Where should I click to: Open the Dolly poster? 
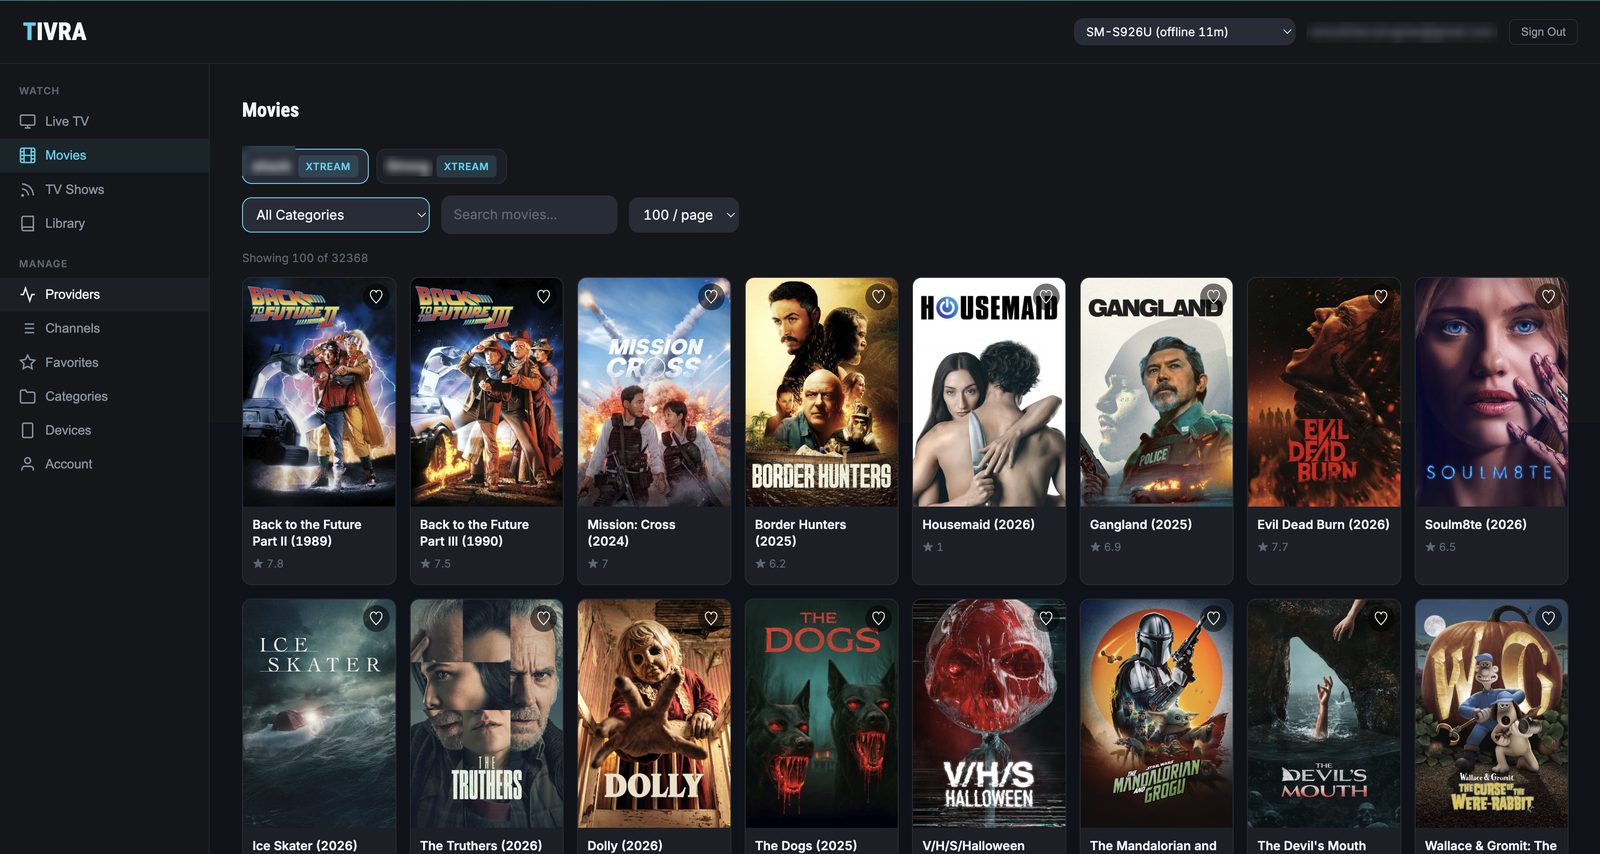tap(654, 714)
